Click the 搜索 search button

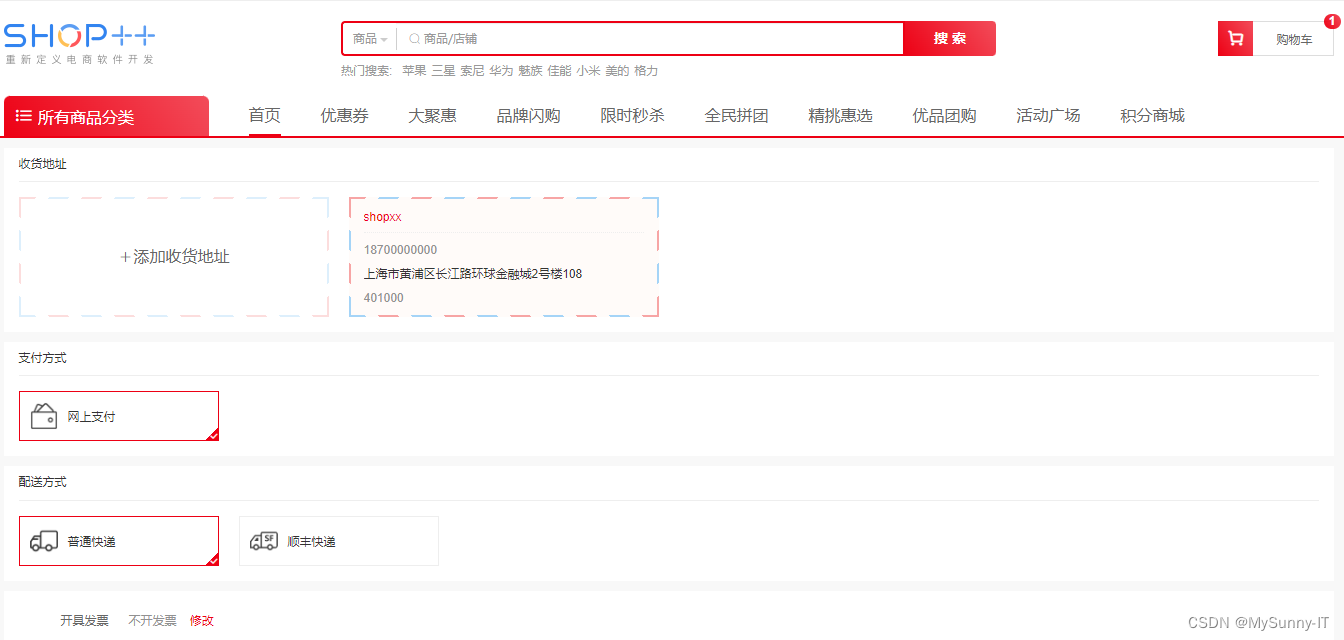[950, 39]
